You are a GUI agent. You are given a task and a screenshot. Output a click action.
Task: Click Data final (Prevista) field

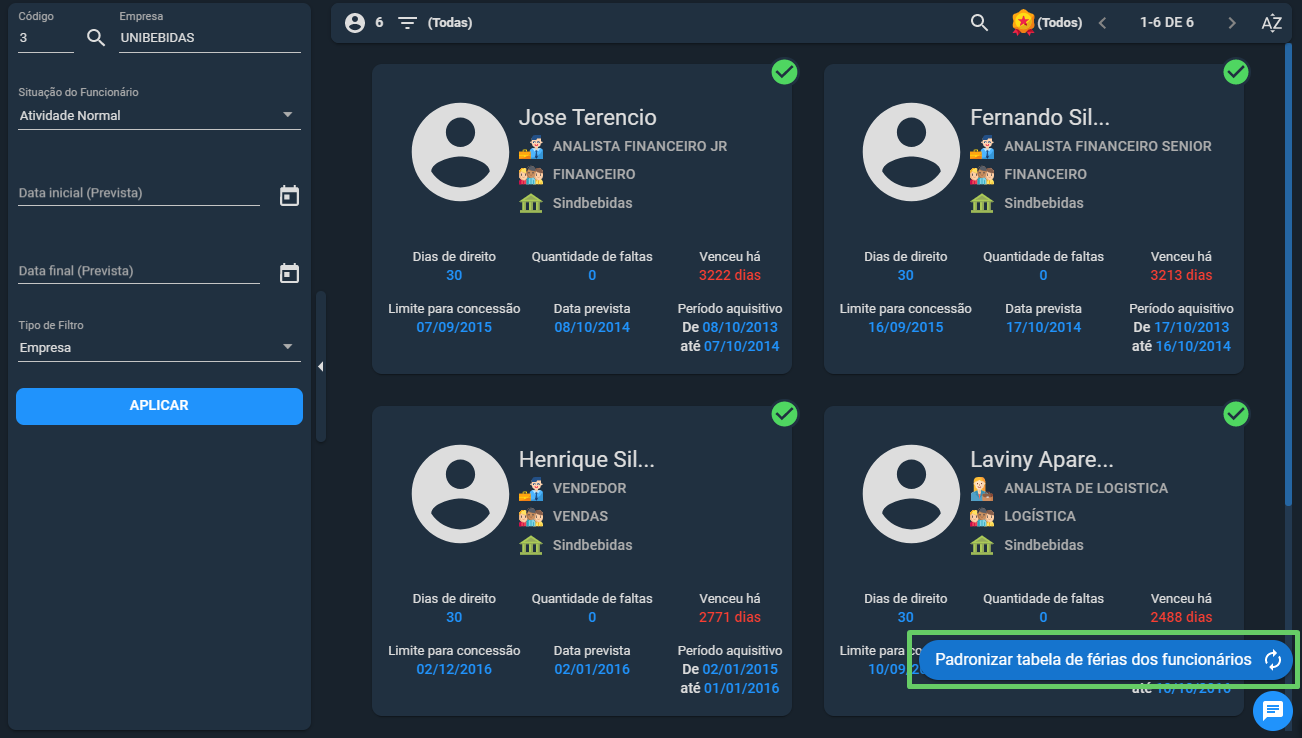[139, 271]
